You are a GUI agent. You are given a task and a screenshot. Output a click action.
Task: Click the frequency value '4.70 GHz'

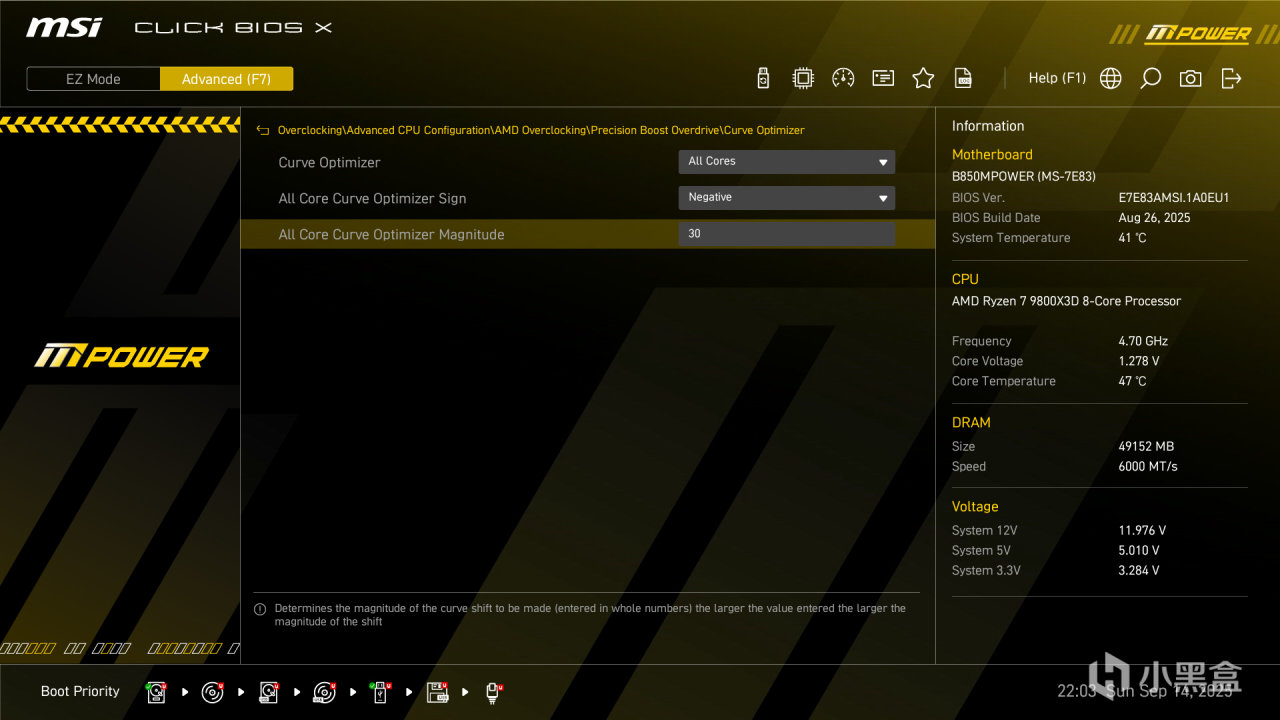click(x=1143, y=341)
